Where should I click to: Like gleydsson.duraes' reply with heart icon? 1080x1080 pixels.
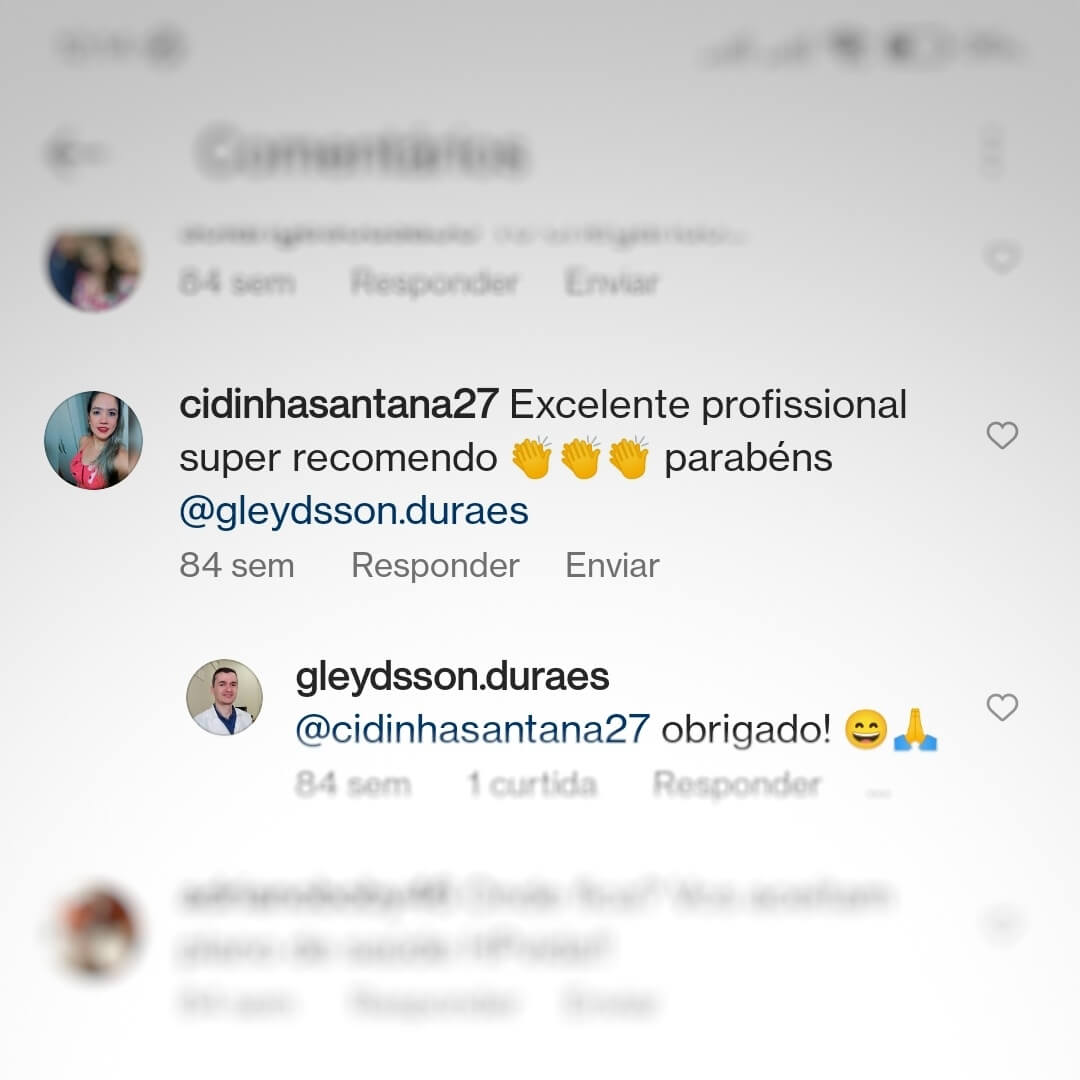point(1001,707)
